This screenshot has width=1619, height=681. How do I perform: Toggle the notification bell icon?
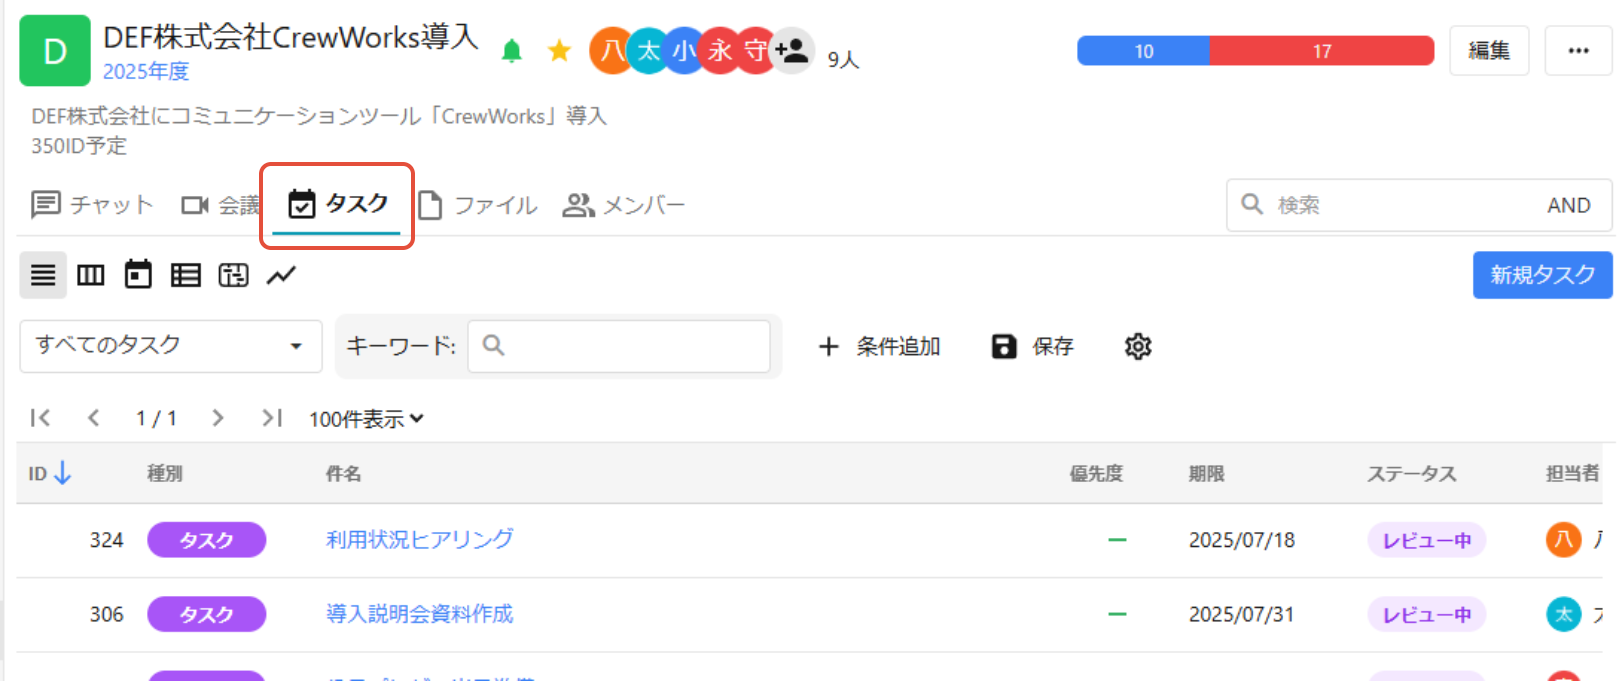[x=512, y=51]
